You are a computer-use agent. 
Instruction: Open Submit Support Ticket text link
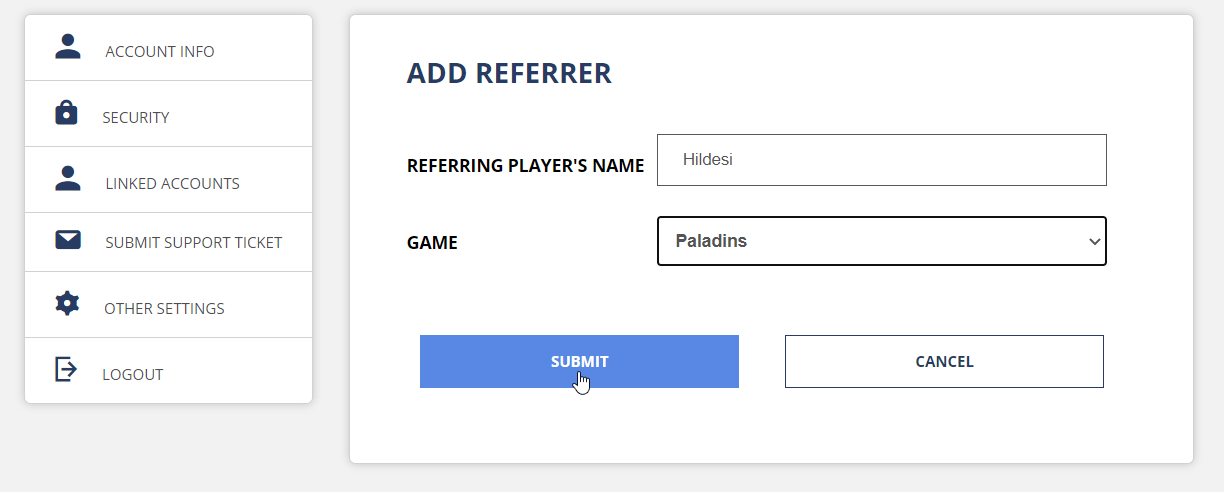(193, 242)
